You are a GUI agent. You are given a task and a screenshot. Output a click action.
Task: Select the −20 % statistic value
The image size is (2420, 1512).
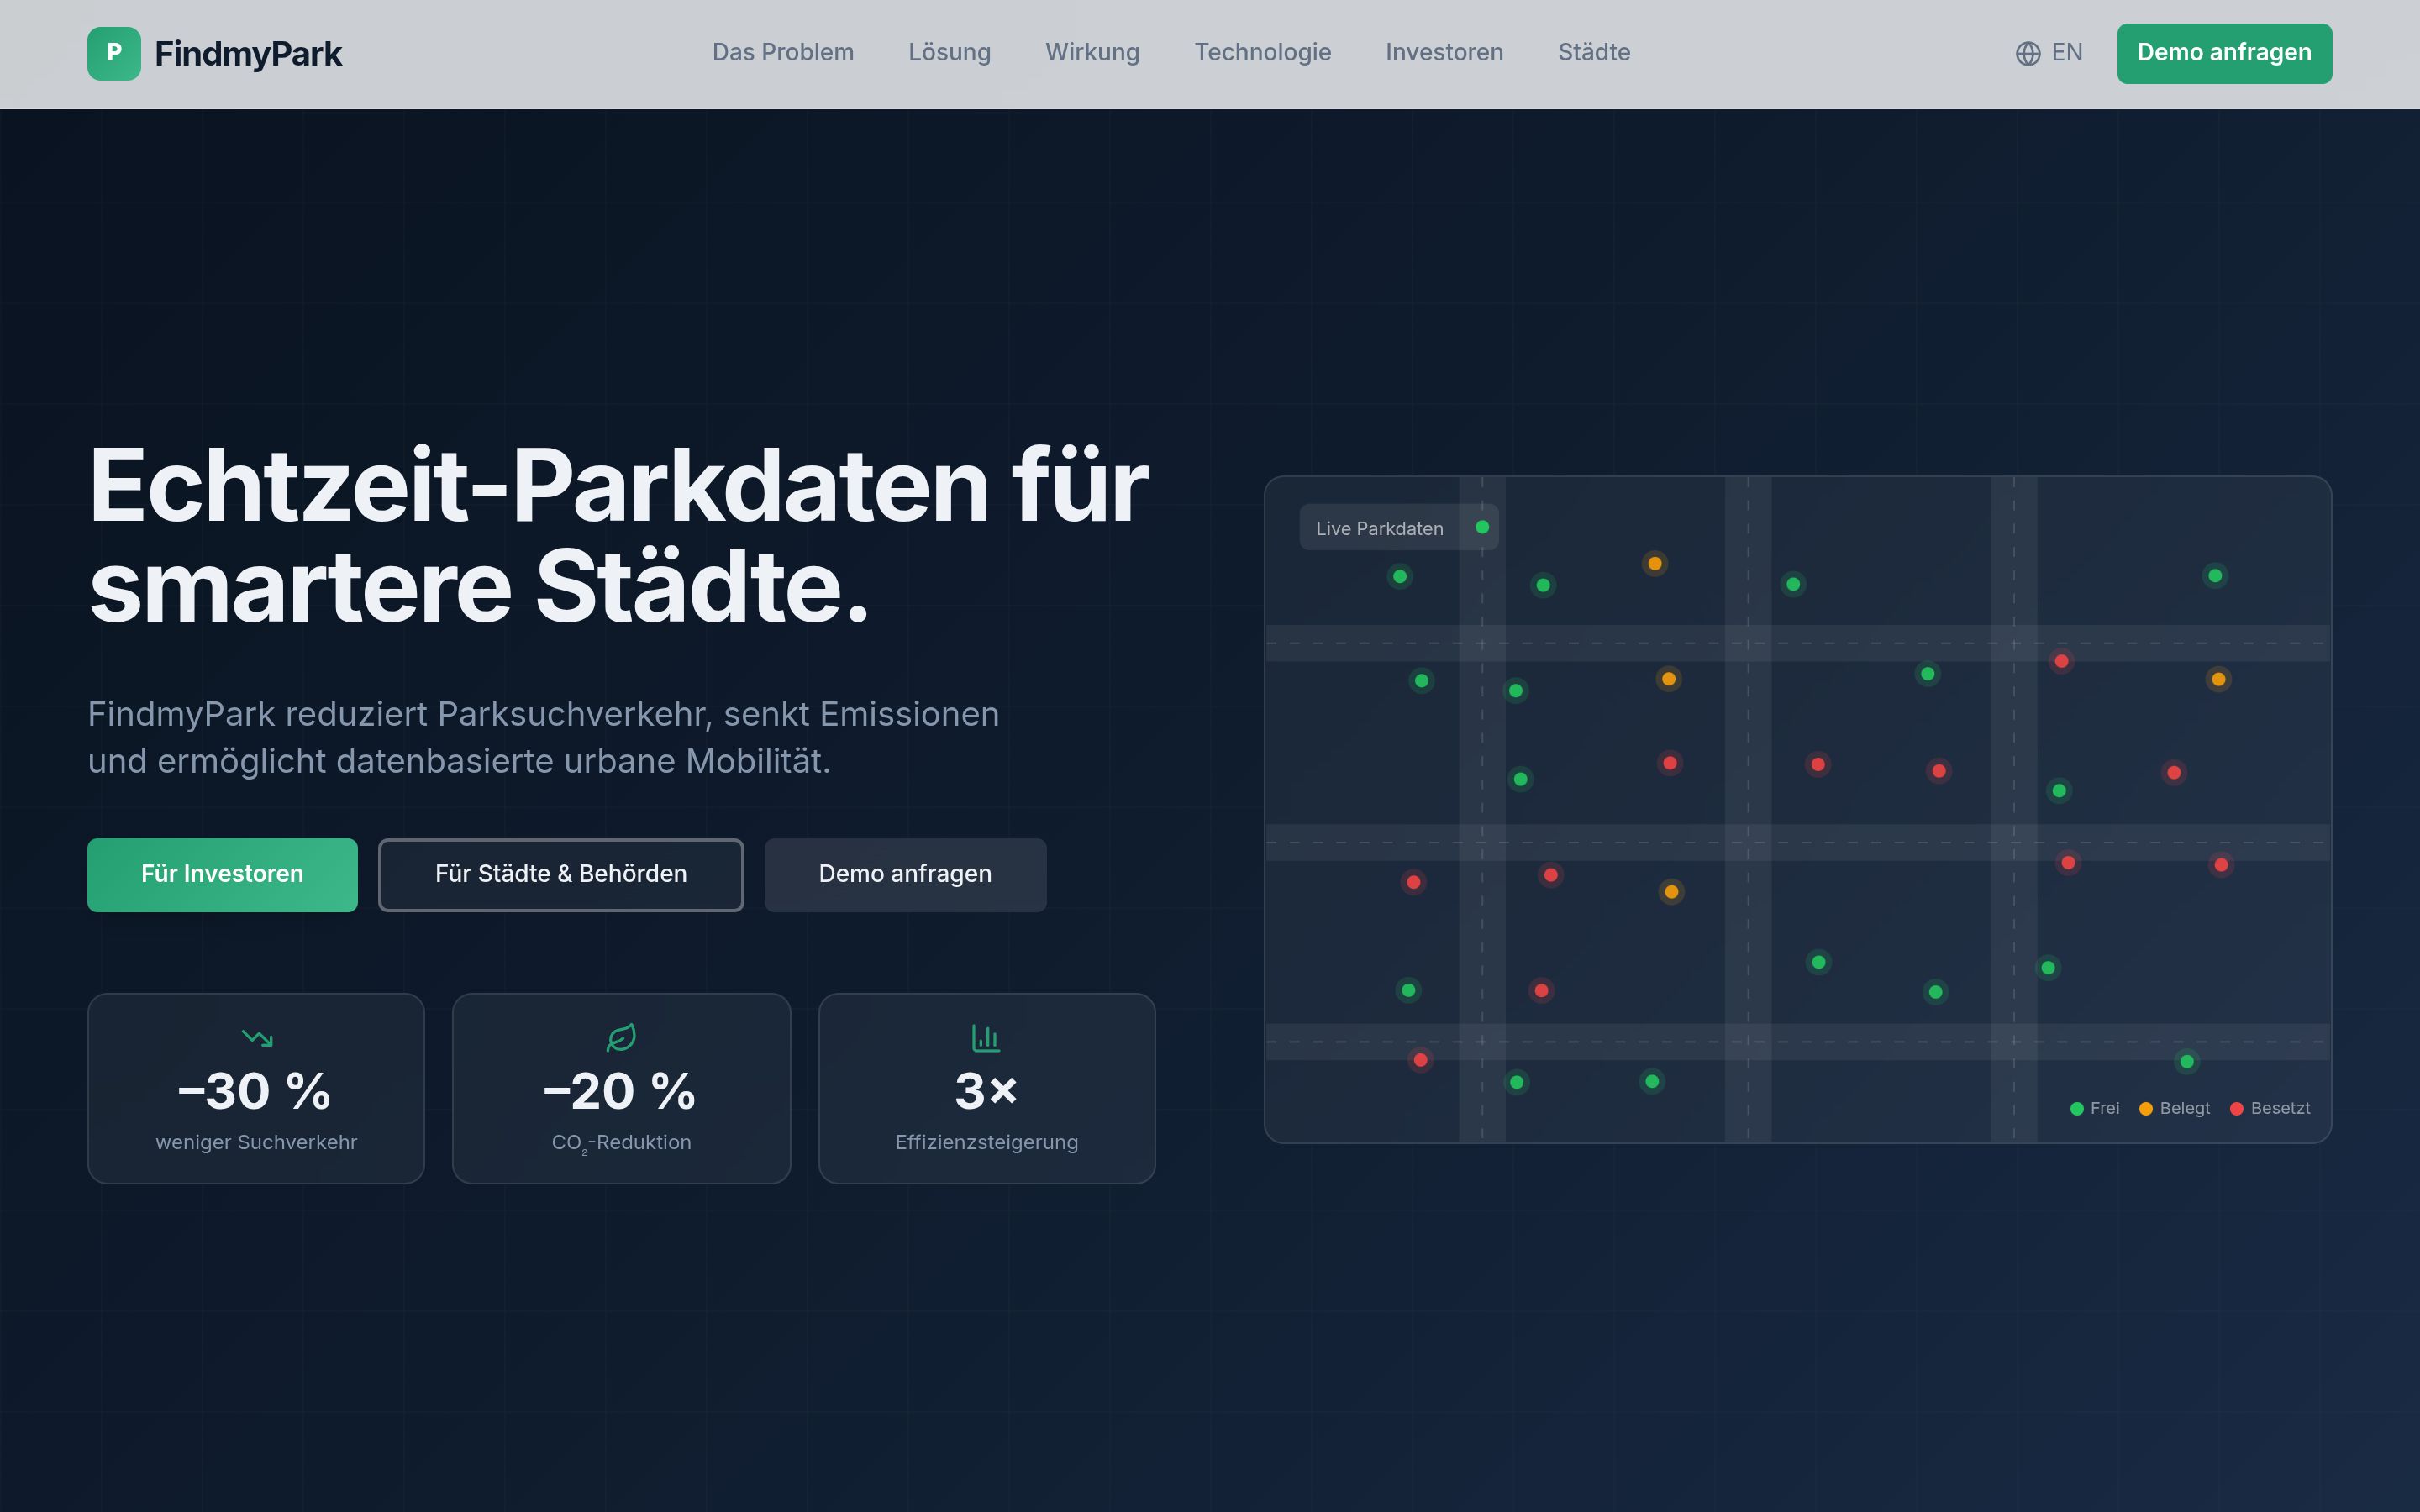click(x=620, y=1091)
